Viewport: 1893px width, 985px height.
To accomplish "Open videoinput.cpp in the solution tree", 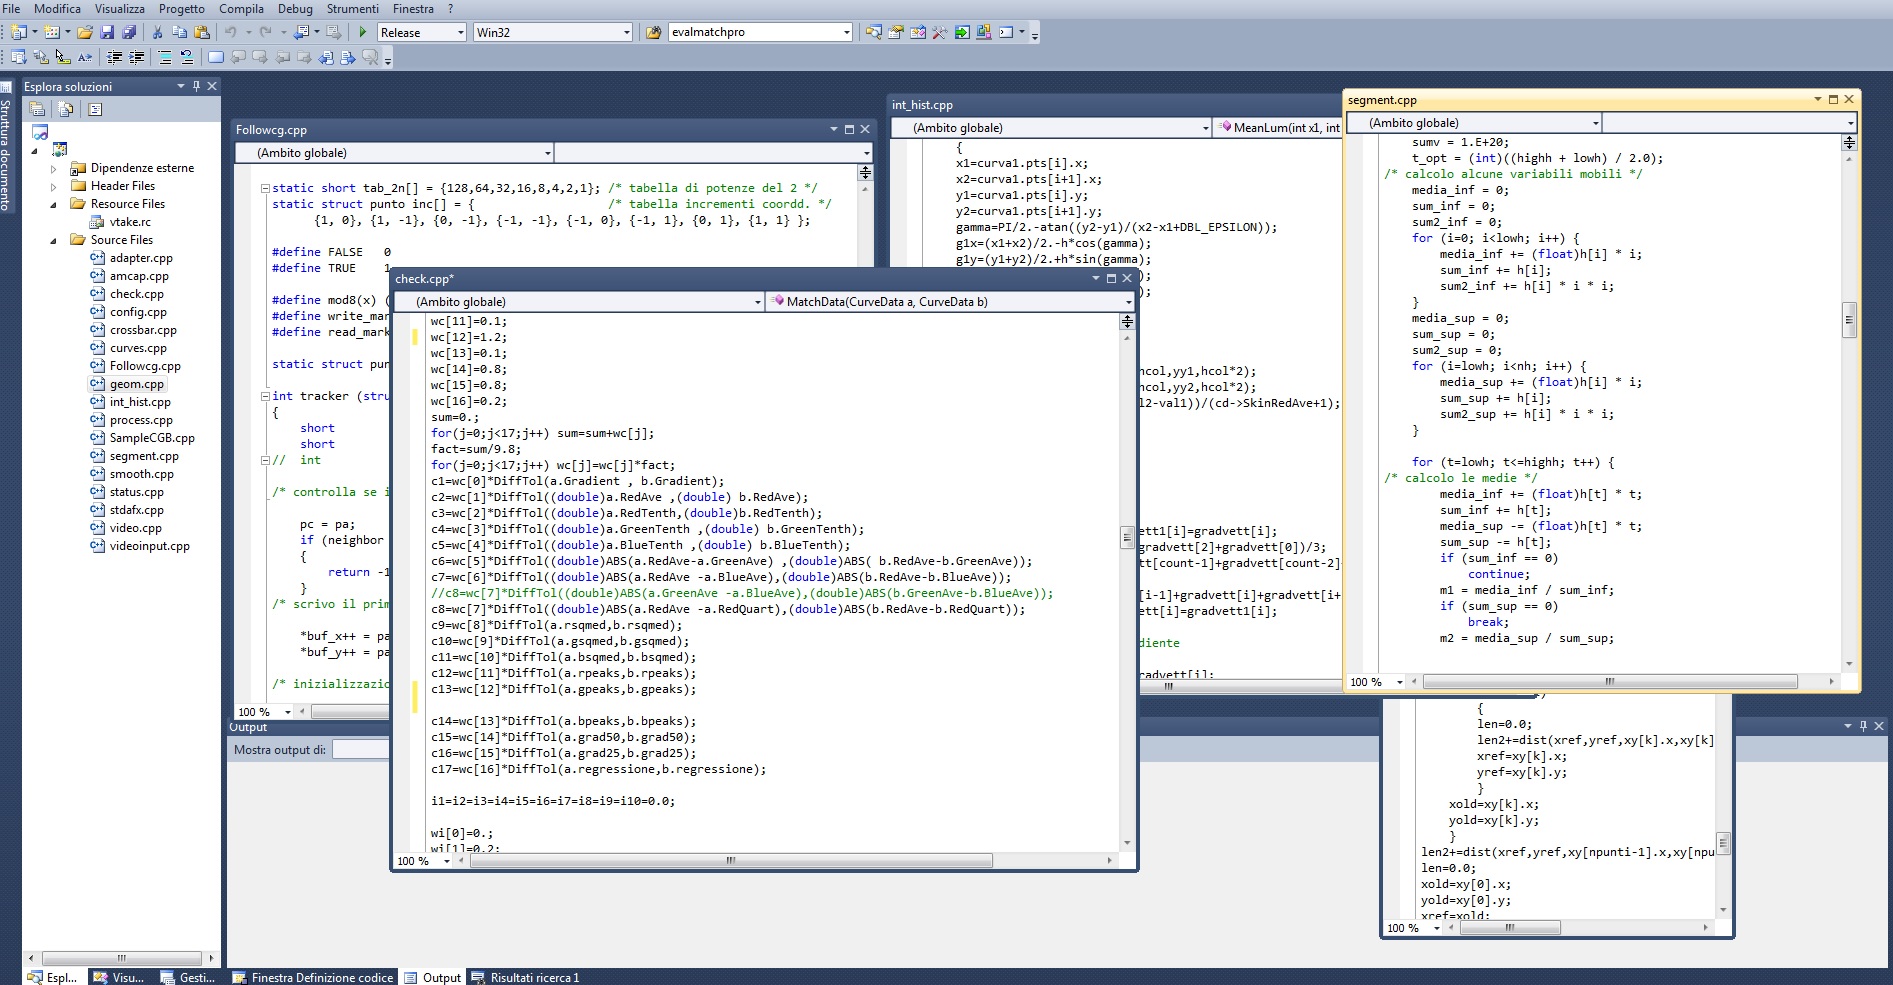I will (x=149, y=546).
